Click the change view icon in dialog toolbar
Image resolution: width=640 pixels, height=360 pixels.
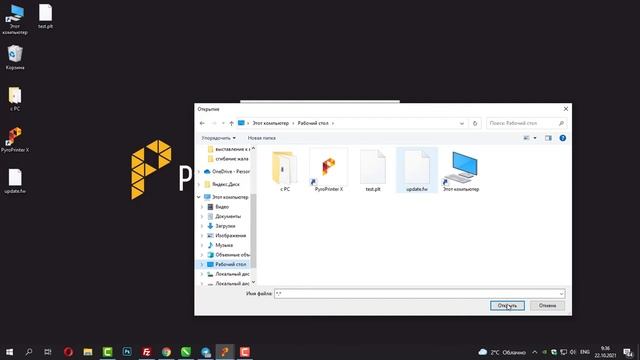tap(527, 138)
